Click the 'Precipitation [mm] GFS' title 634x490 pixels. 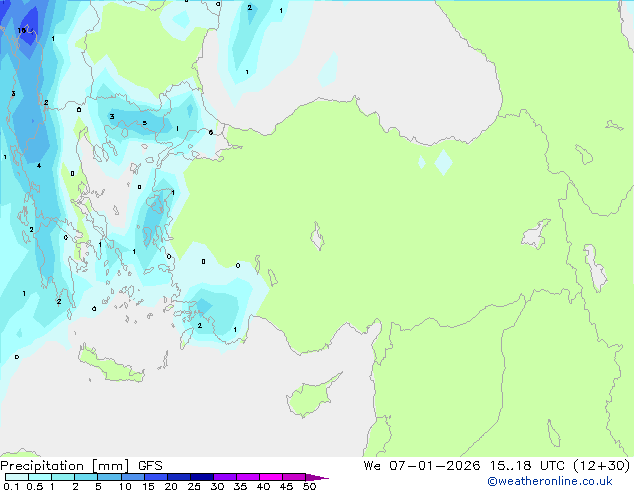coord(81,466)
